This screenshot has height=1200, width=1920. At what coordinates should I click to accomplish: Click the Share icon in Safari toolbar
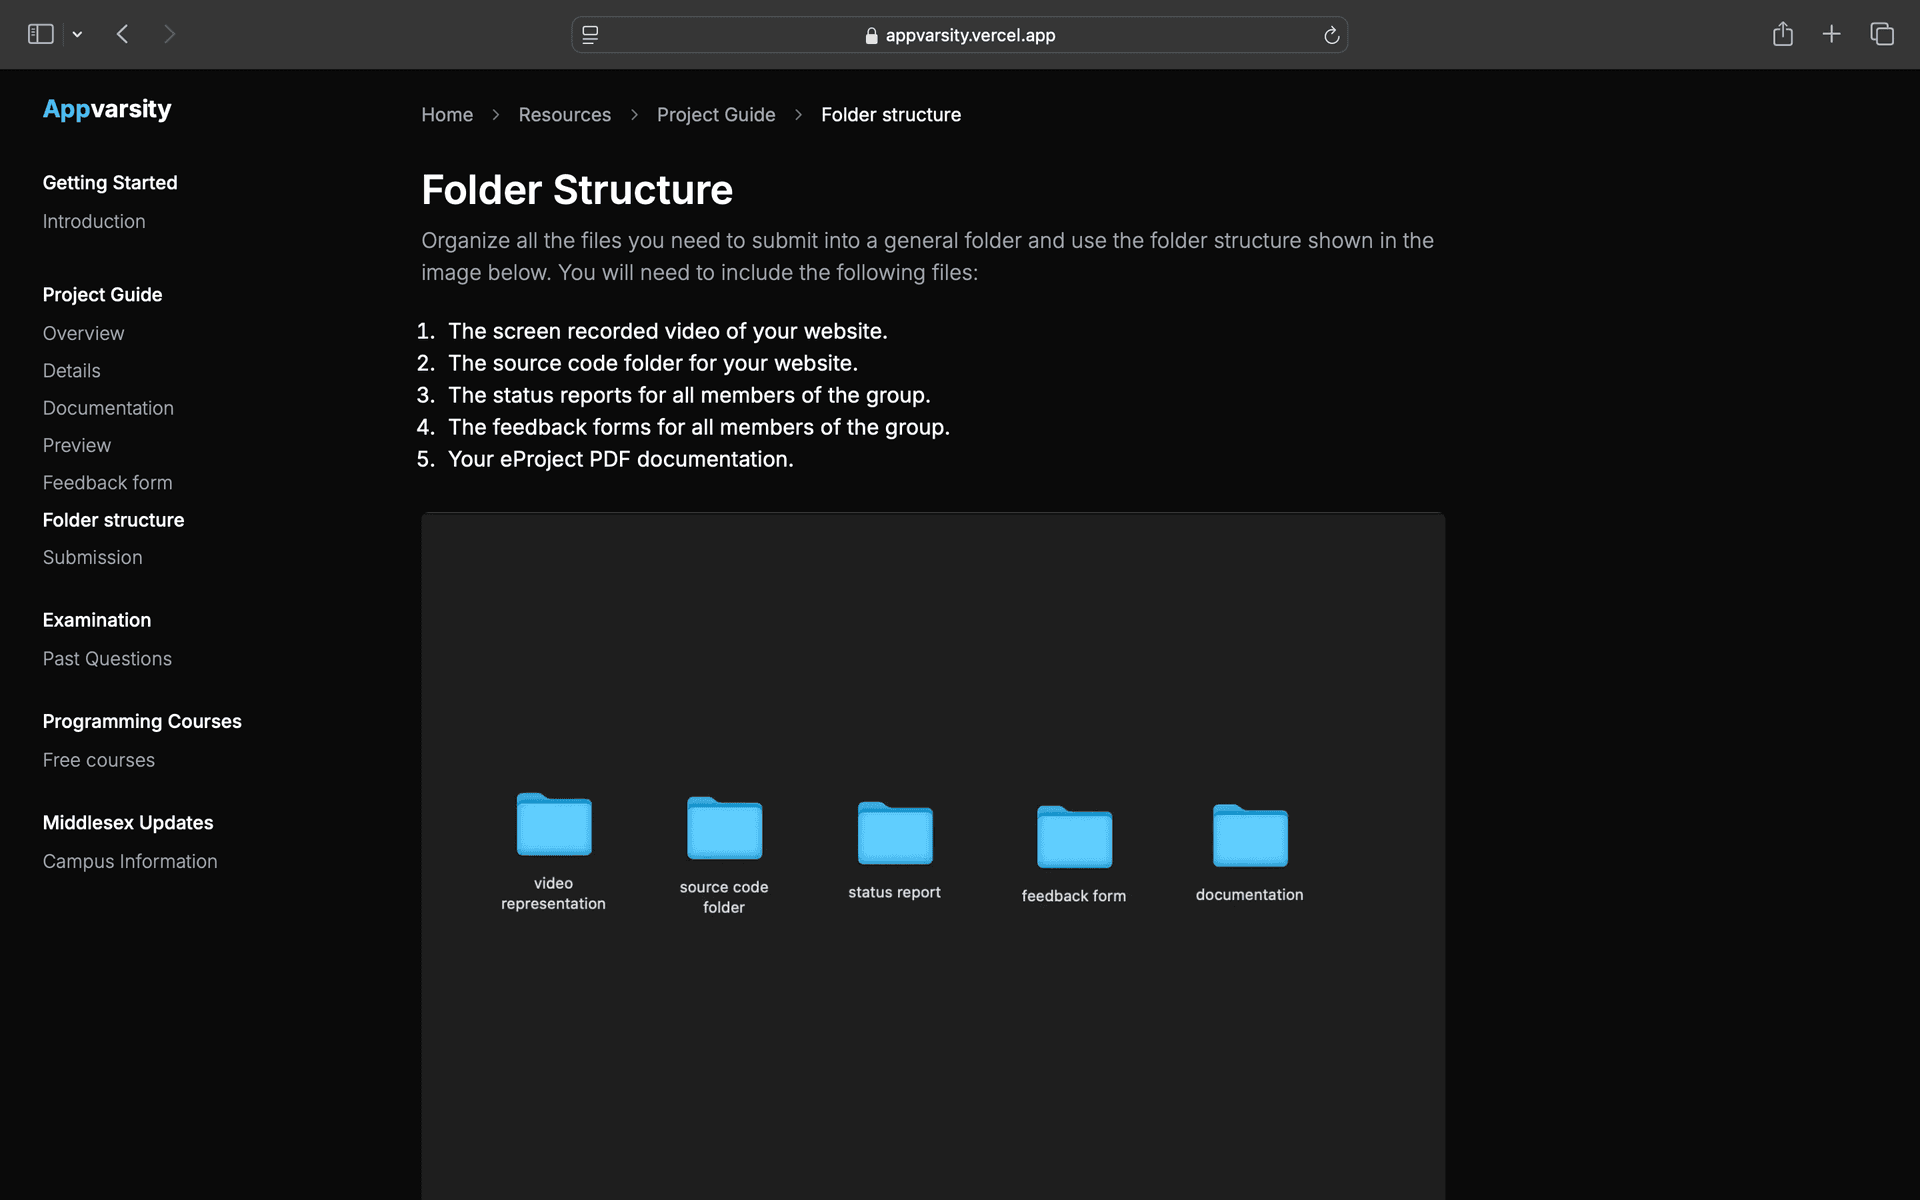tap(1783, 33)
